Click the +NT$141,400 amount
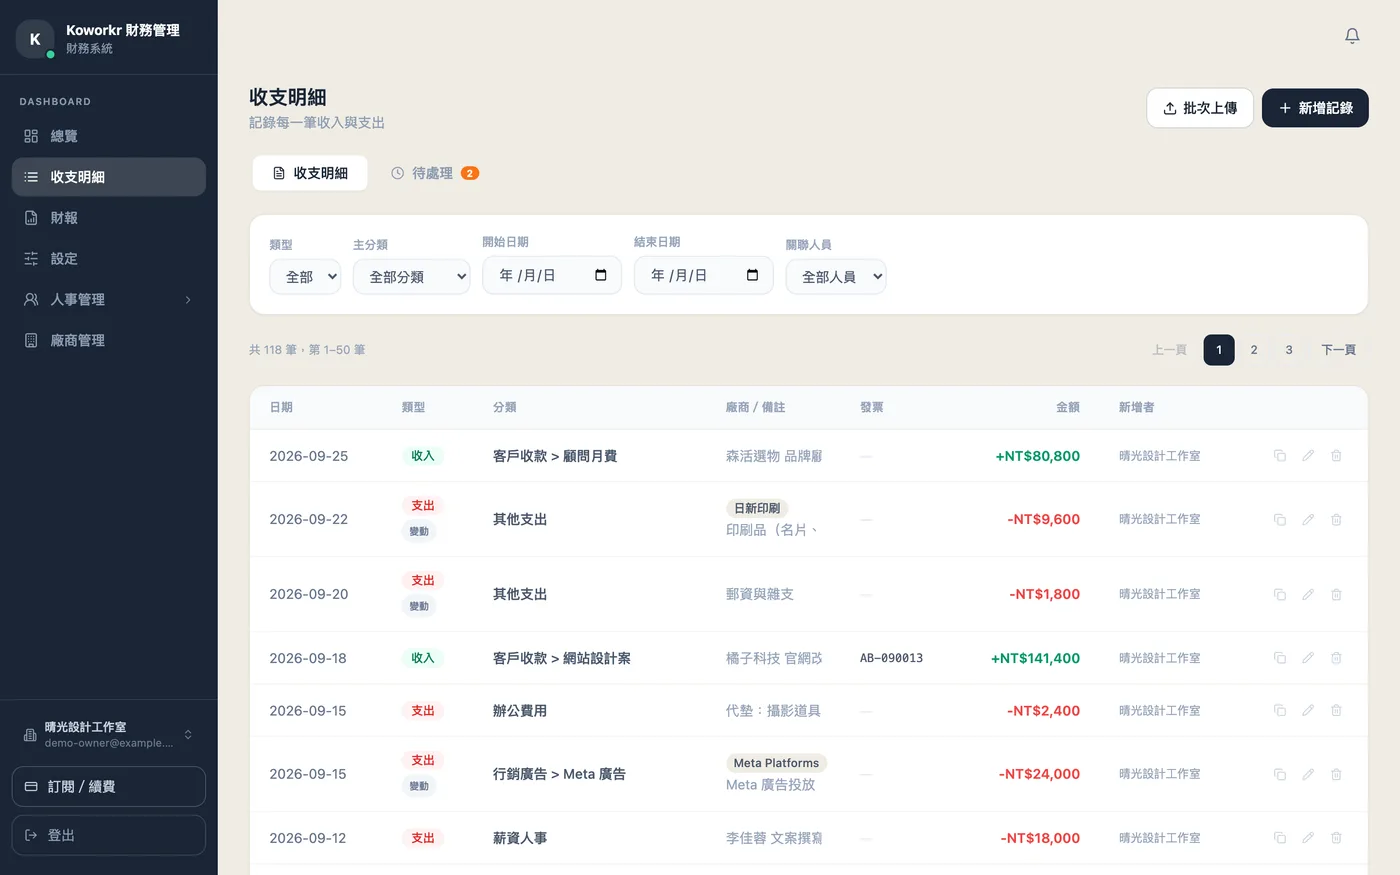The height and width of the screenshot is (875, 1400). (1035, 658)
